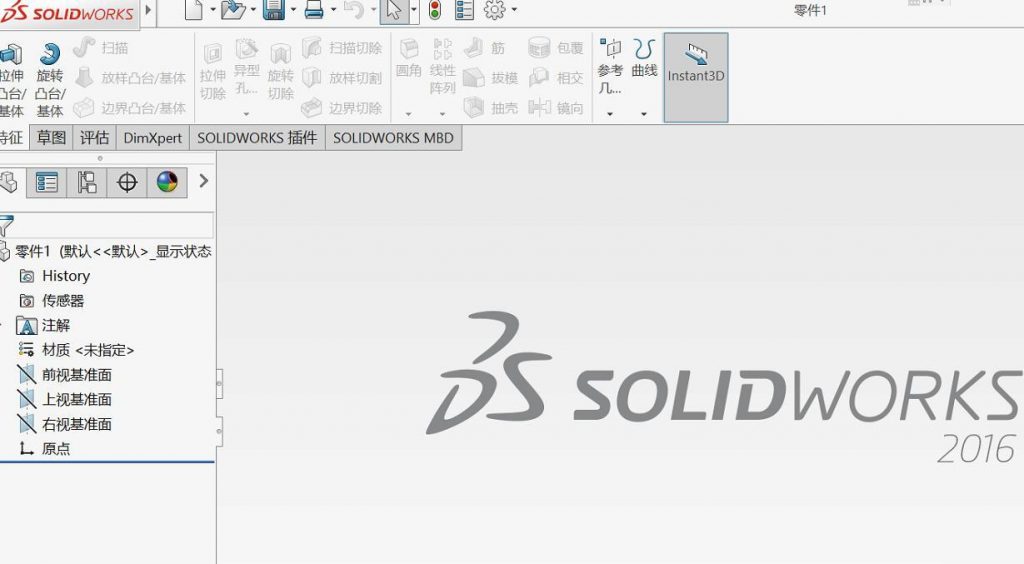The width and height of the screenshot is (1024, 564).
Task: Click Revolved Boss/Base (旋转凸台/基体)
Action: [50, 81]
